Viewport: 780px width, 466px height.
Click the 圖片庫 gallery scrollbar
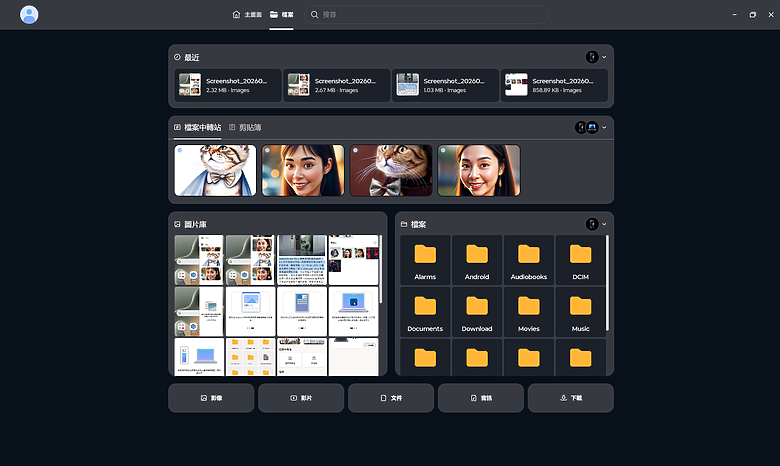pos(381,269)
